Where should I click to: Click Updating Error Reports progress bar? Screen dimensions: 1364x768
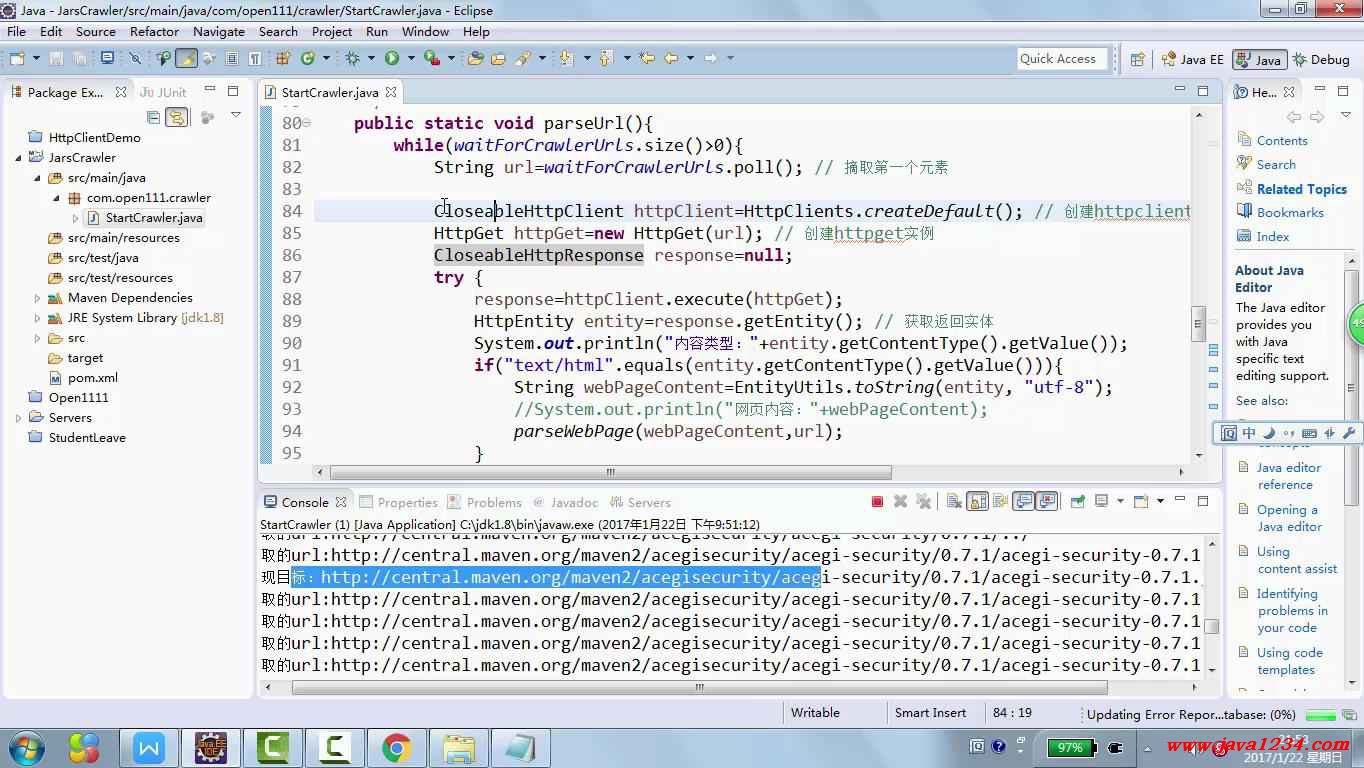coord(1320,715)
